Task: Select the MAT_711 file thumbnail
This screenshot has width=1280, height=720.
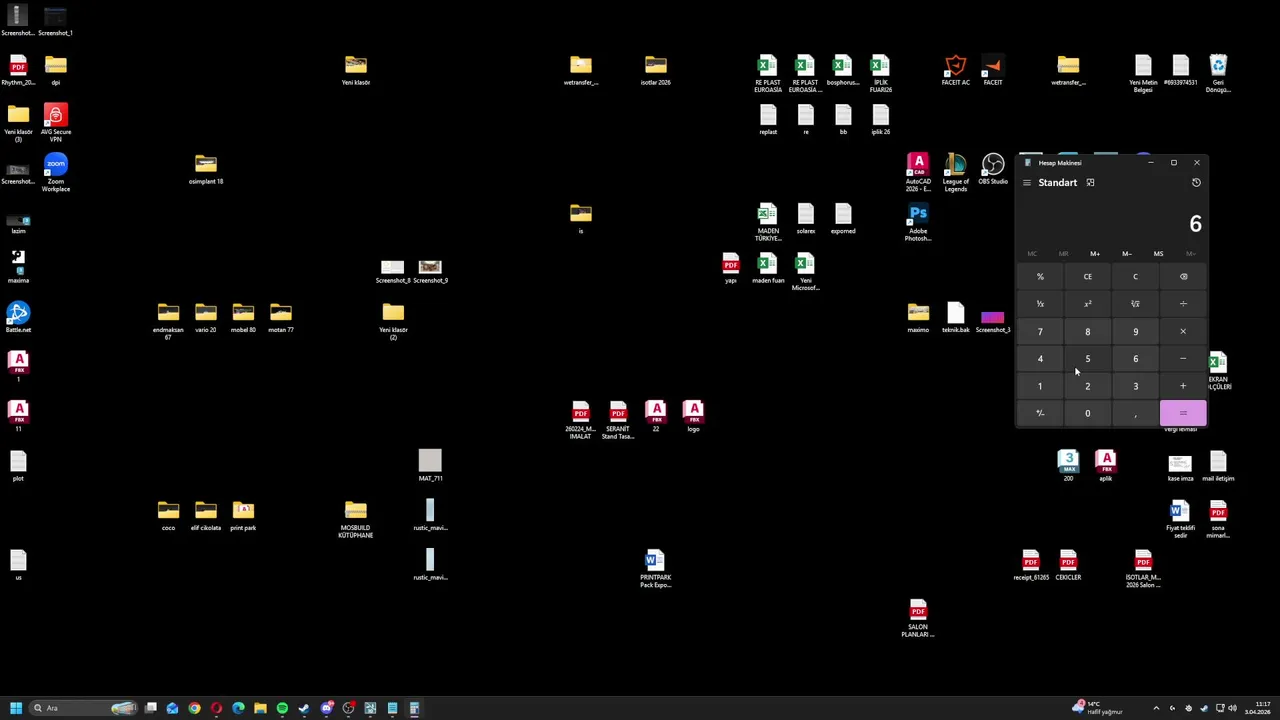Action: click(x=430, y=466)
